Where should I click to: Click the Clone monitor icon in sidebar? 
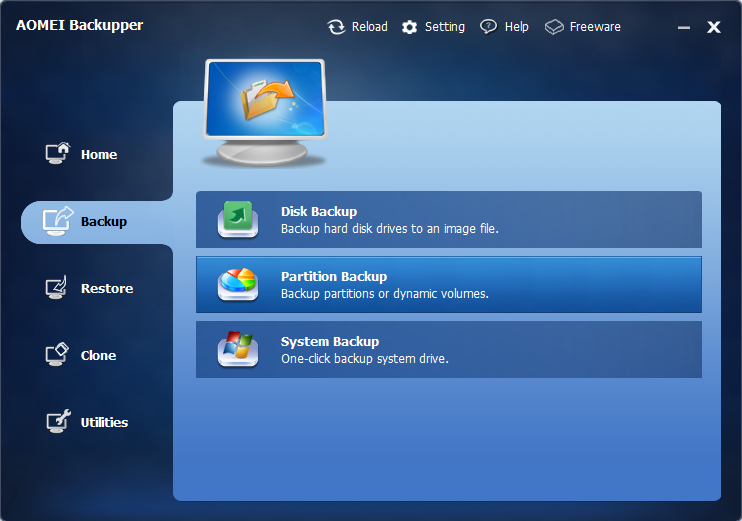(57, 354)
